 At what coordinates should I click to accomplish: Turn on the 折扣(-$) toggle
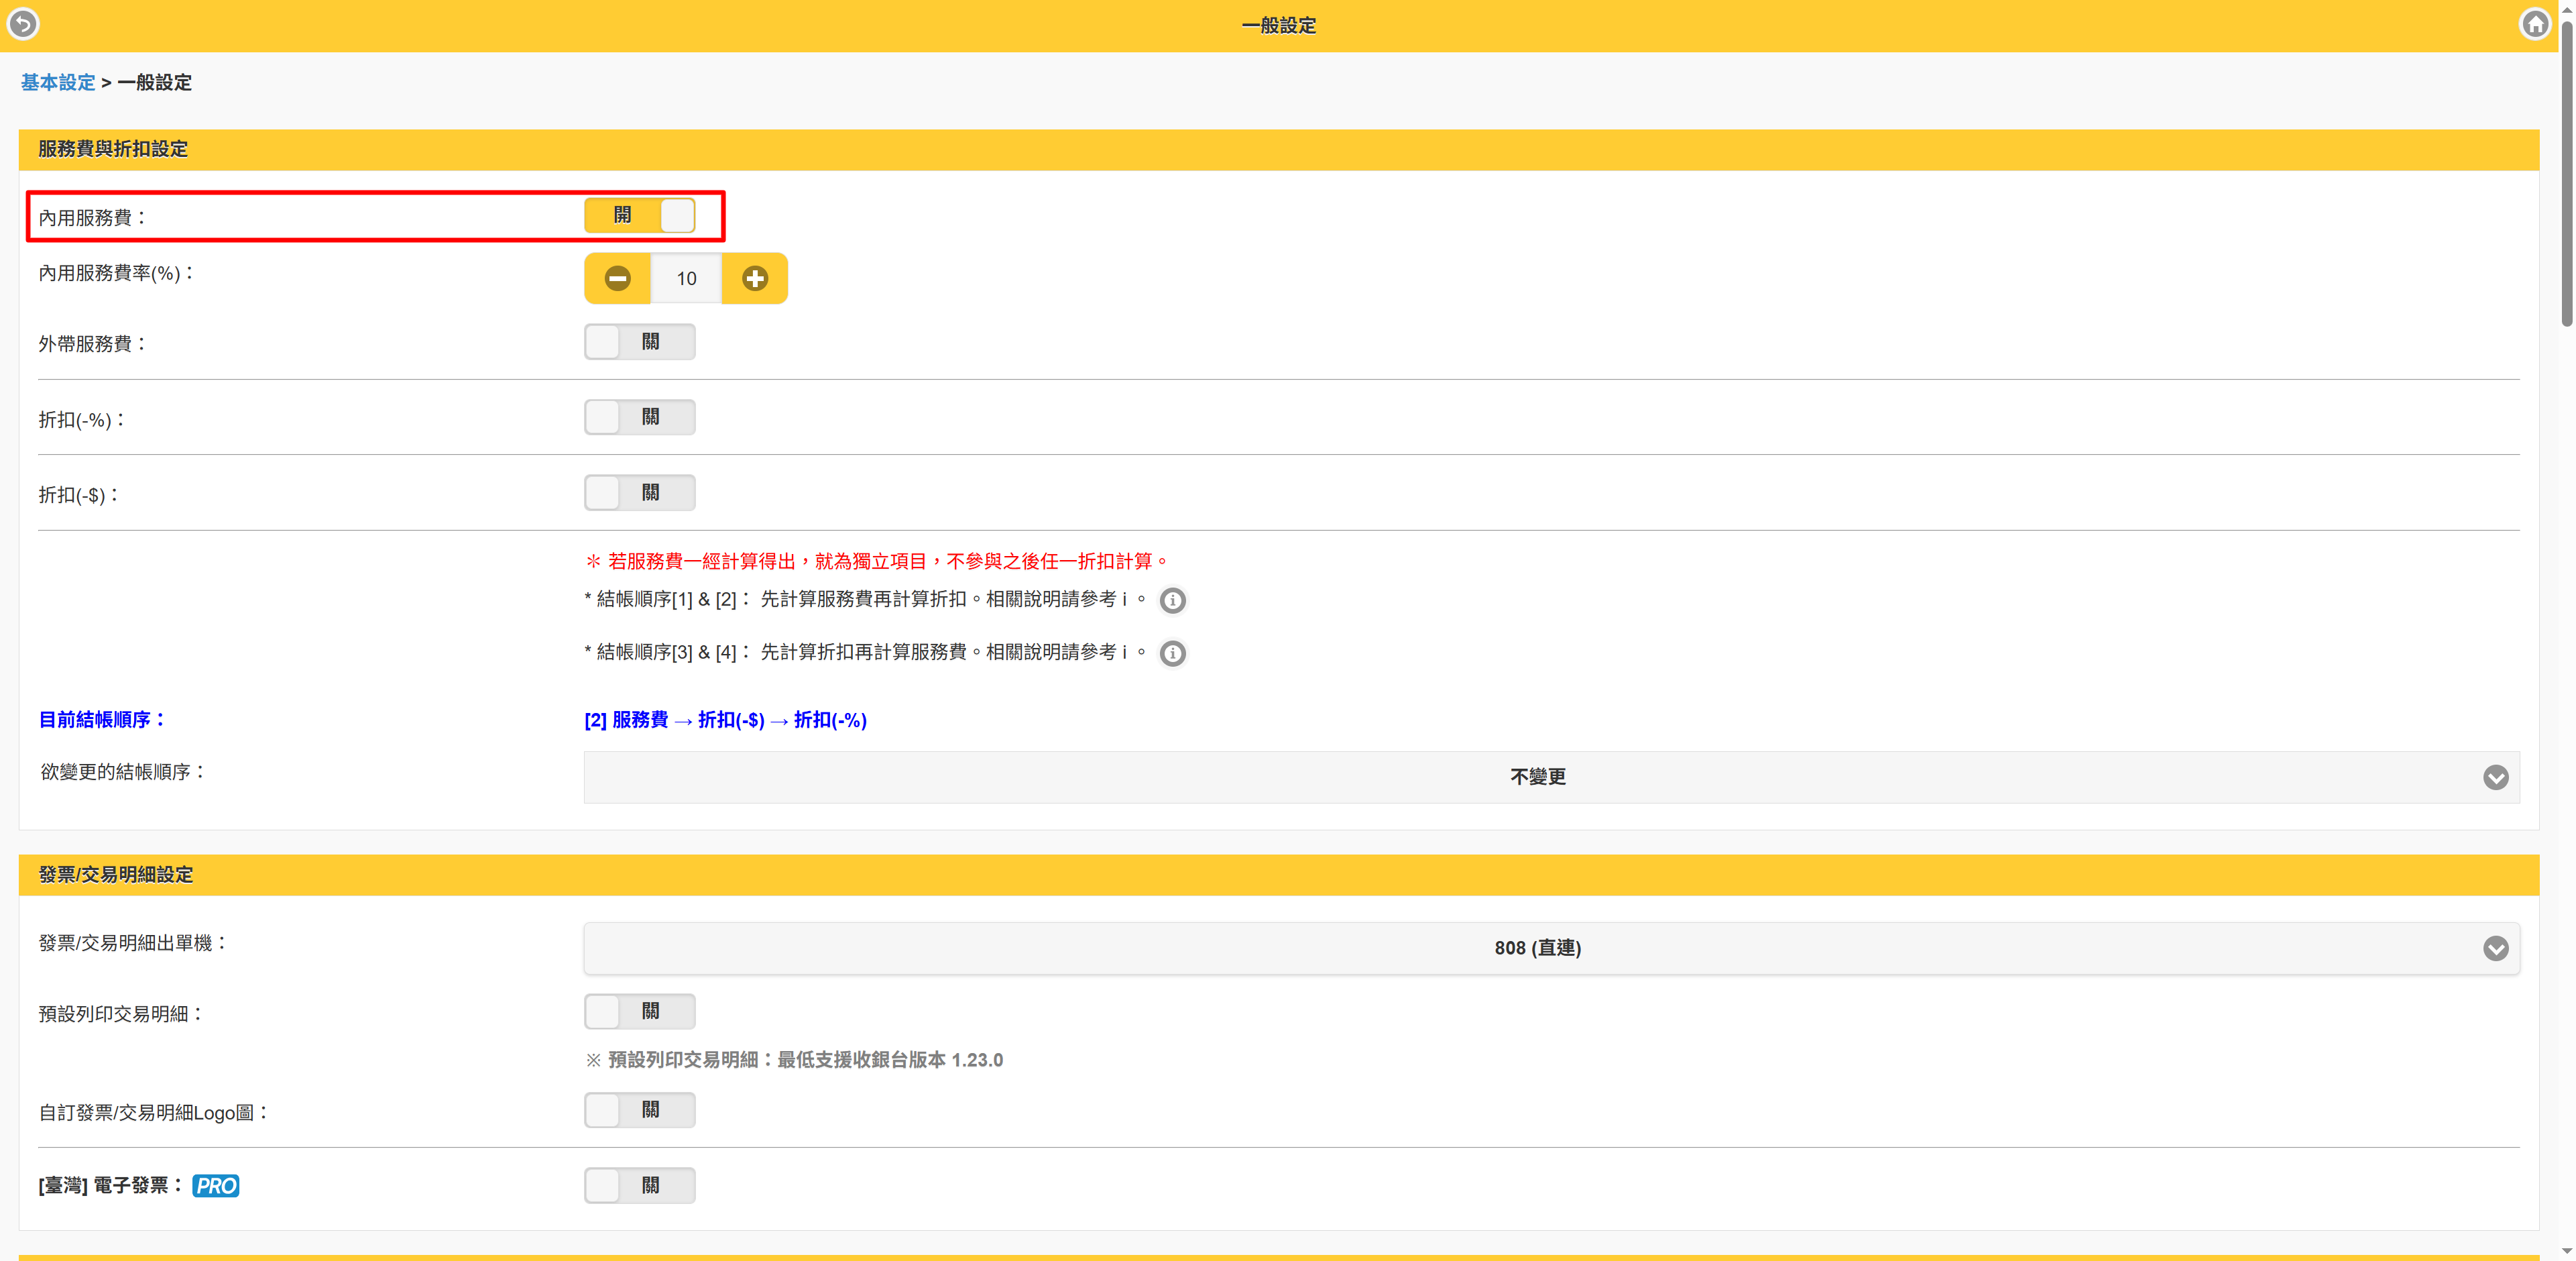(x=639, y=493)
